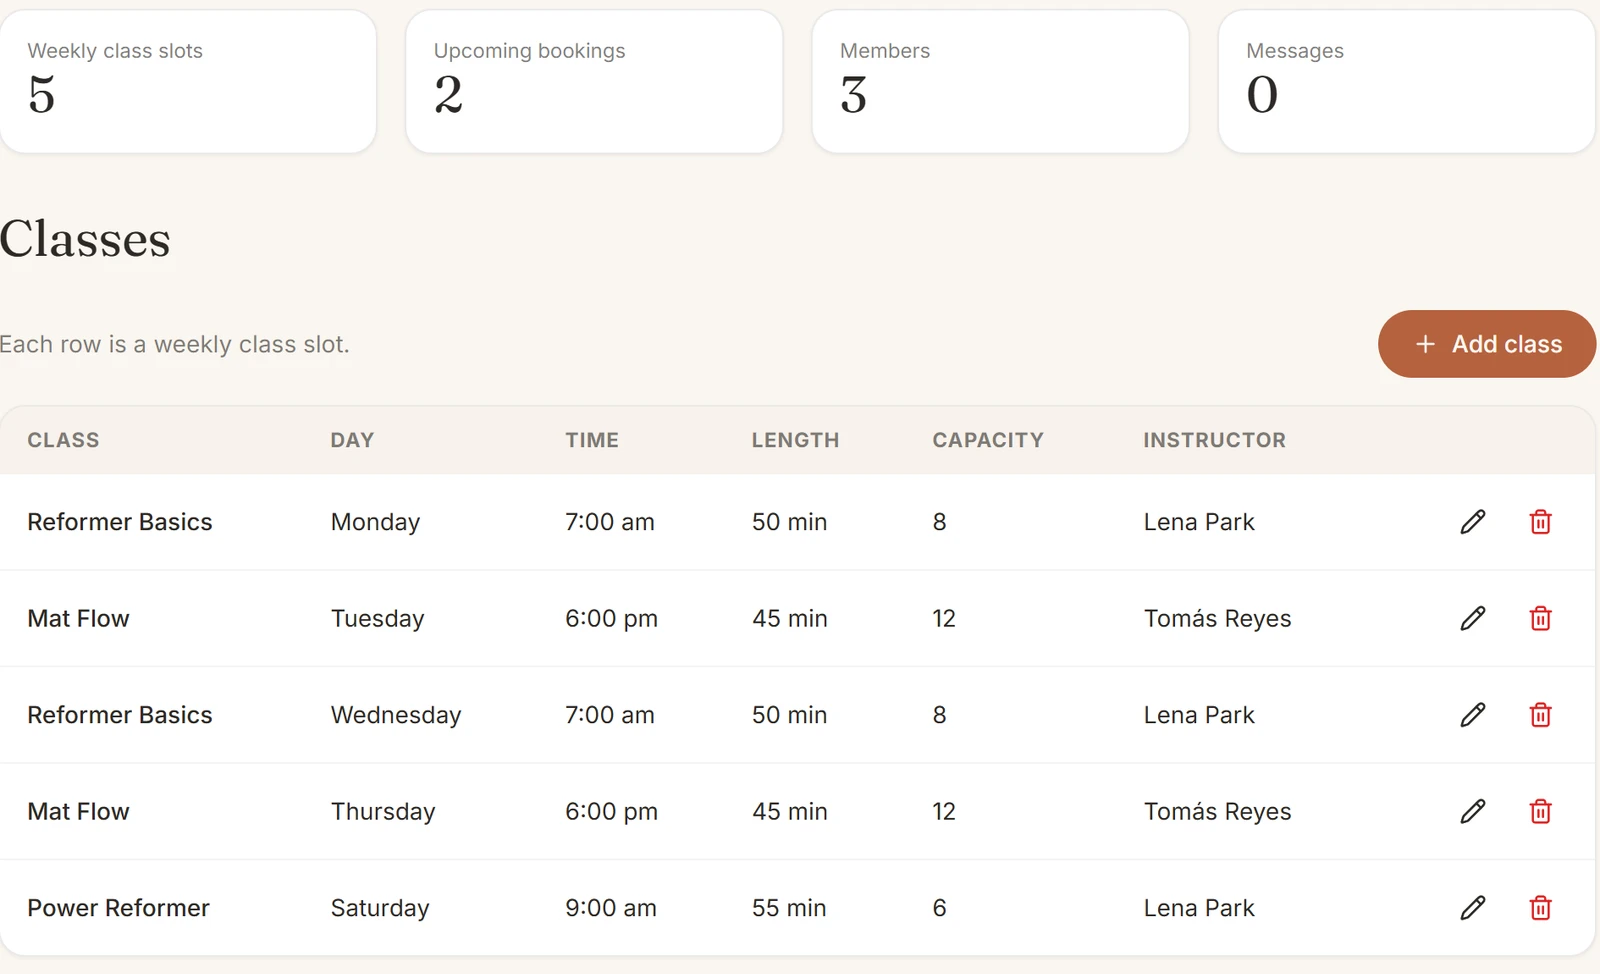Edit the Monday Reformer Basics class
1600x974 pixels.
tap(1472, 522)
